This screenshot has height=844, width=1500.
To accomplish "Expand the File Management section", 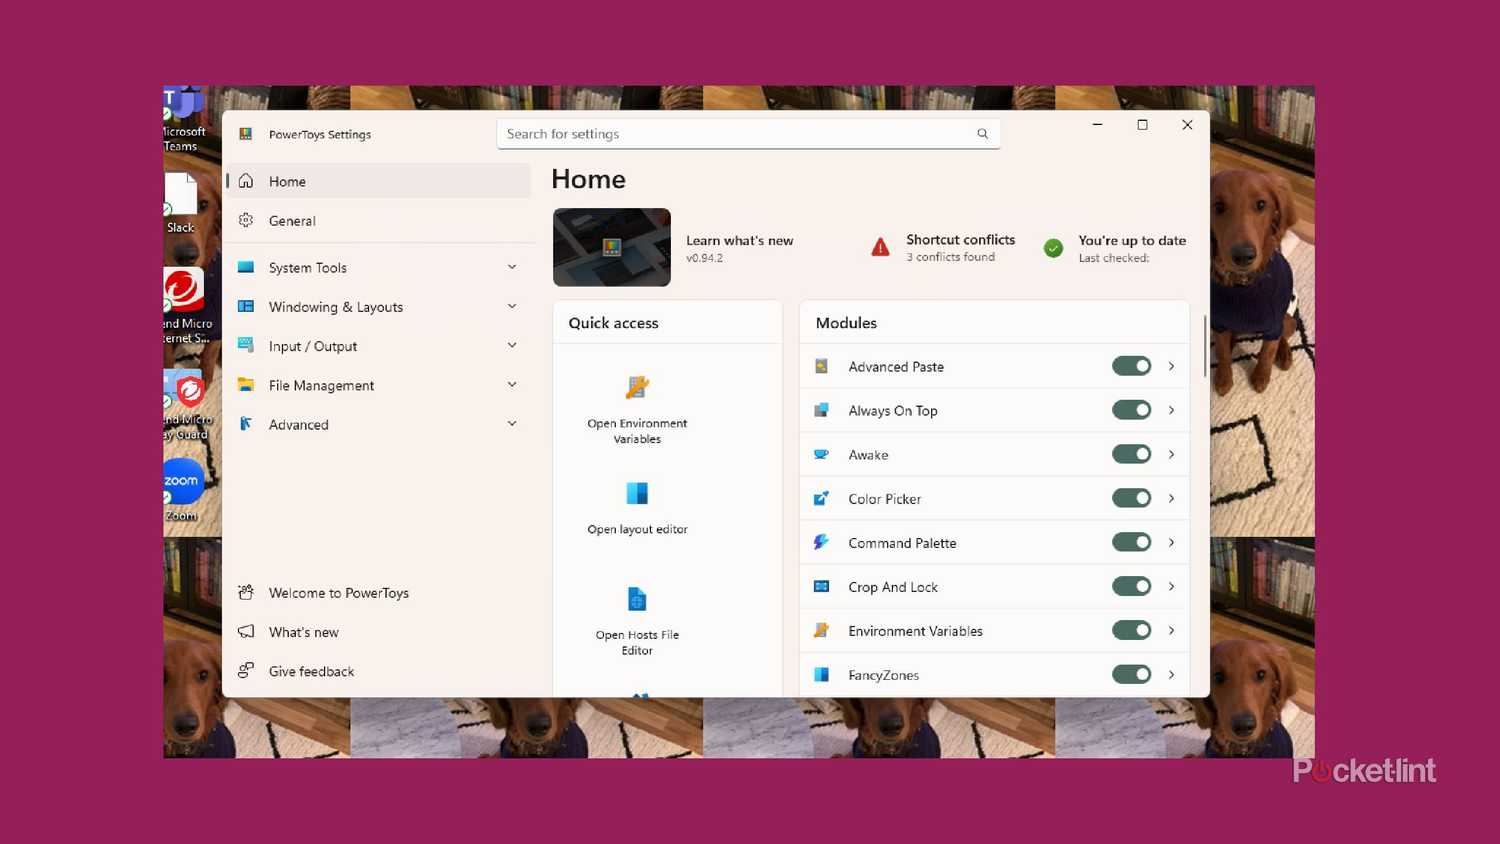I will pyautogui.click(x=512, y=385).
